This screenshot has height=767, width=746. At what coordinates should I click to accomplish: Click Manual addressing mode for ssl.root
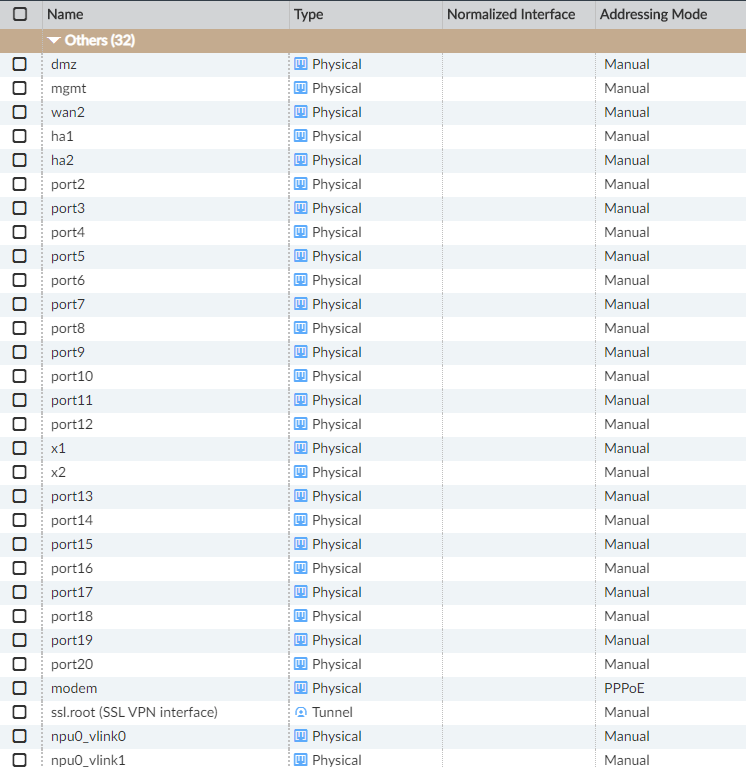(x=627, y=712)
